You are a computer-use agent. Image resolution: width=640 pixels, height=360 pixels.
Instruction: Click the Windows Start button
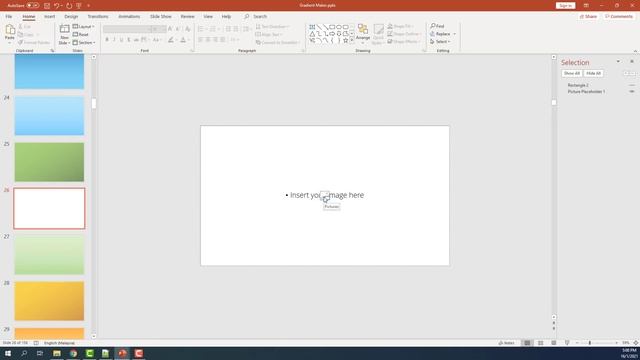8,353
